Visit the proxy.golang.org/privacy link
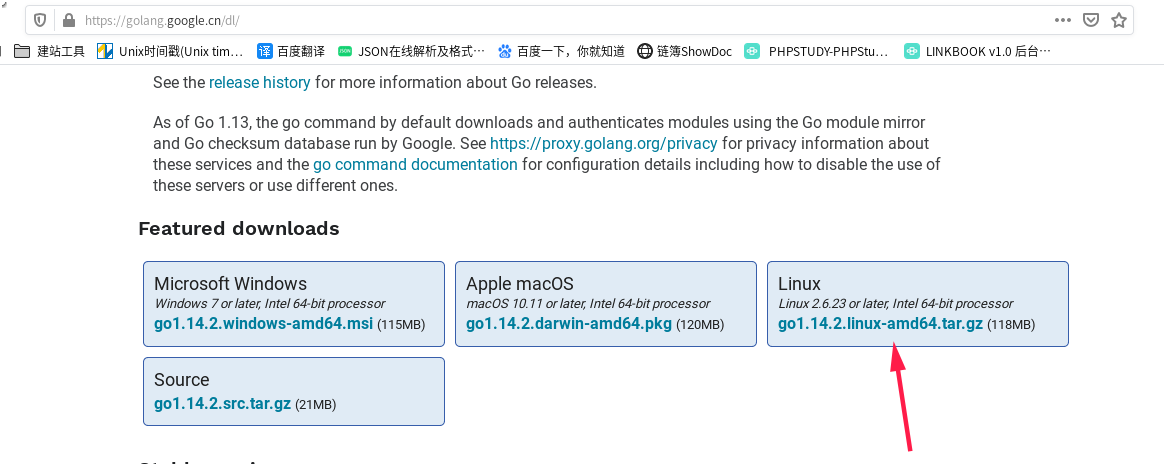Screen dimensions: 1164x464 click(603, 143)
